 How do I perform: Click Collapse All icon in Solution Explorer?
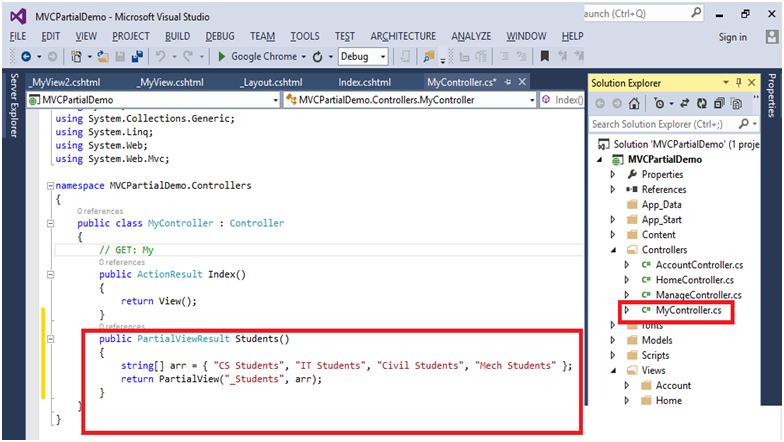point(719,104)
